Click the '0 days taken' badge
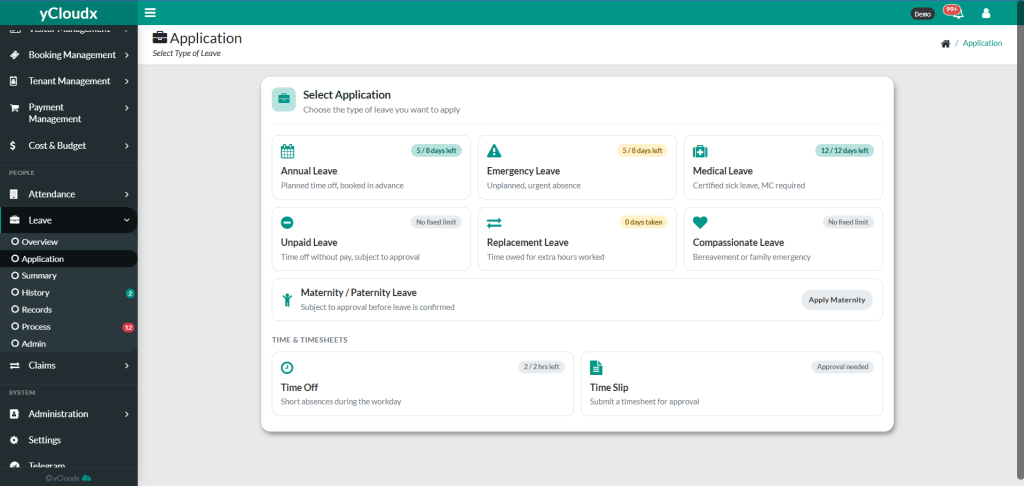This screenshot has width=1024, height=486. [644, 222]
